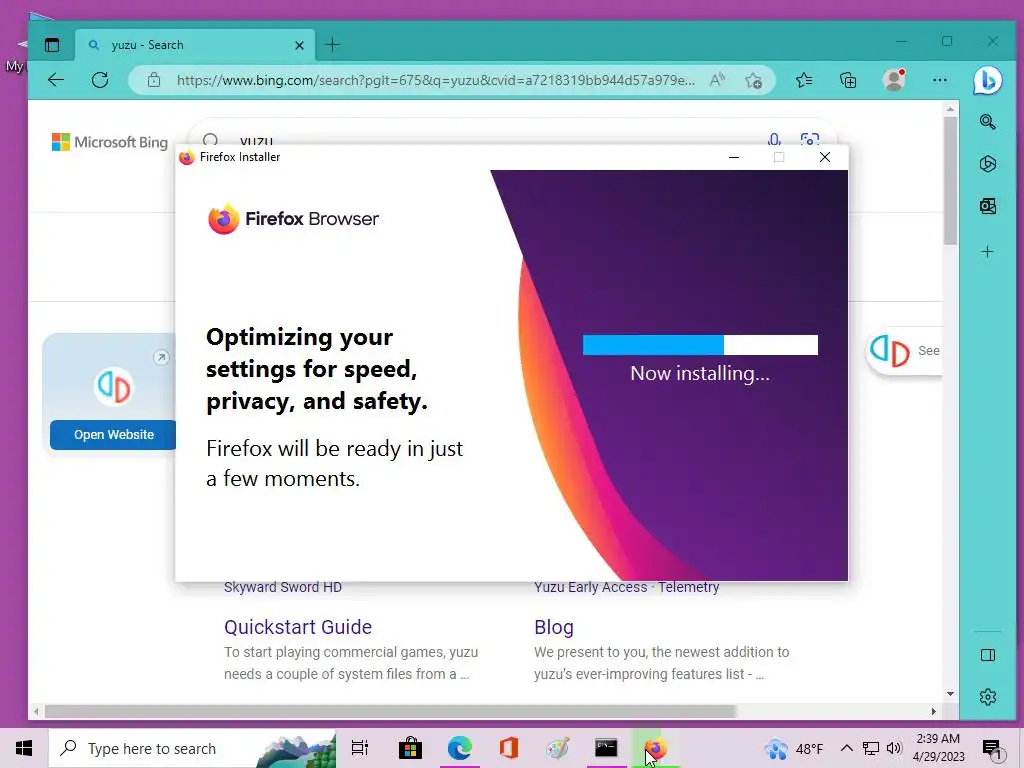
Task: Click the yuzu logo external link arrow
Action: (161, 357)
